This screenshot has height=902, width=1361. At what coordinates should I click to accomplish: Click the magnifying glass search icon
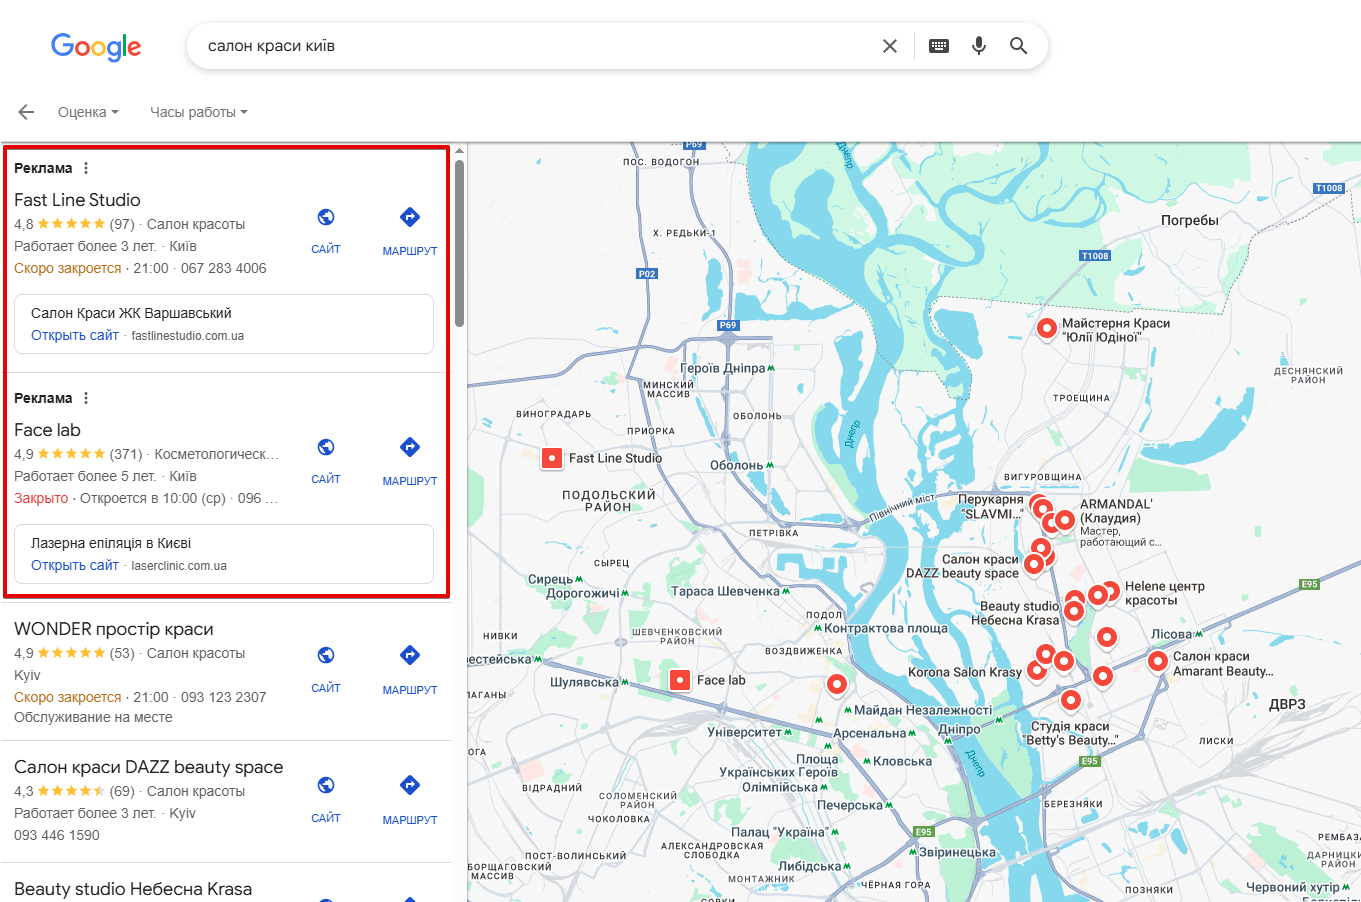(x=1018, y=45)
